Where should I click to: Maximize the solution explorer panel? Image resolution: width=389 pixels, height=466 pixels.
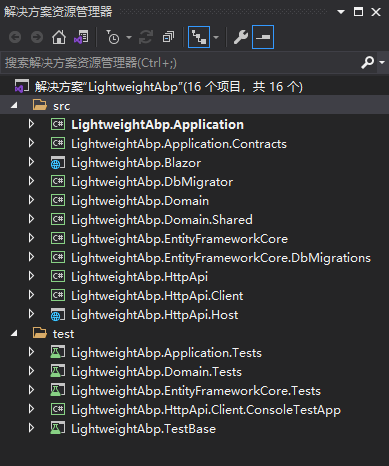click(358, 12)
